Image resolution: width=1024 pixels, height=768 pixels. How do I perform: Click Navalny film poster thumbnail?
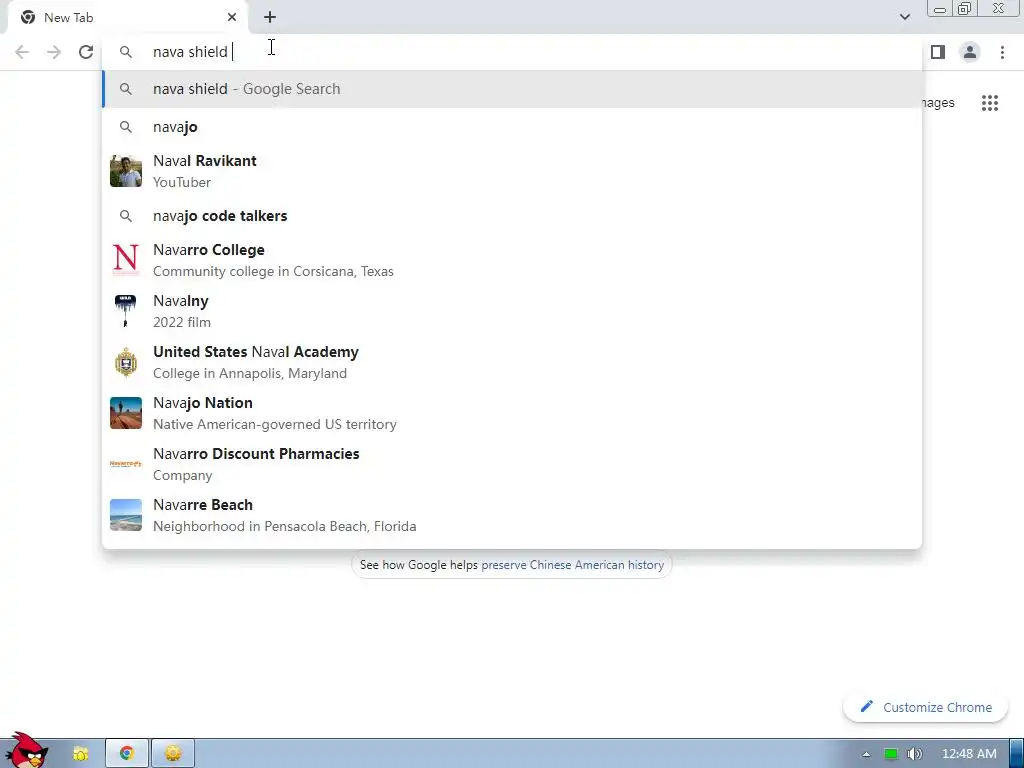(126, 311)
